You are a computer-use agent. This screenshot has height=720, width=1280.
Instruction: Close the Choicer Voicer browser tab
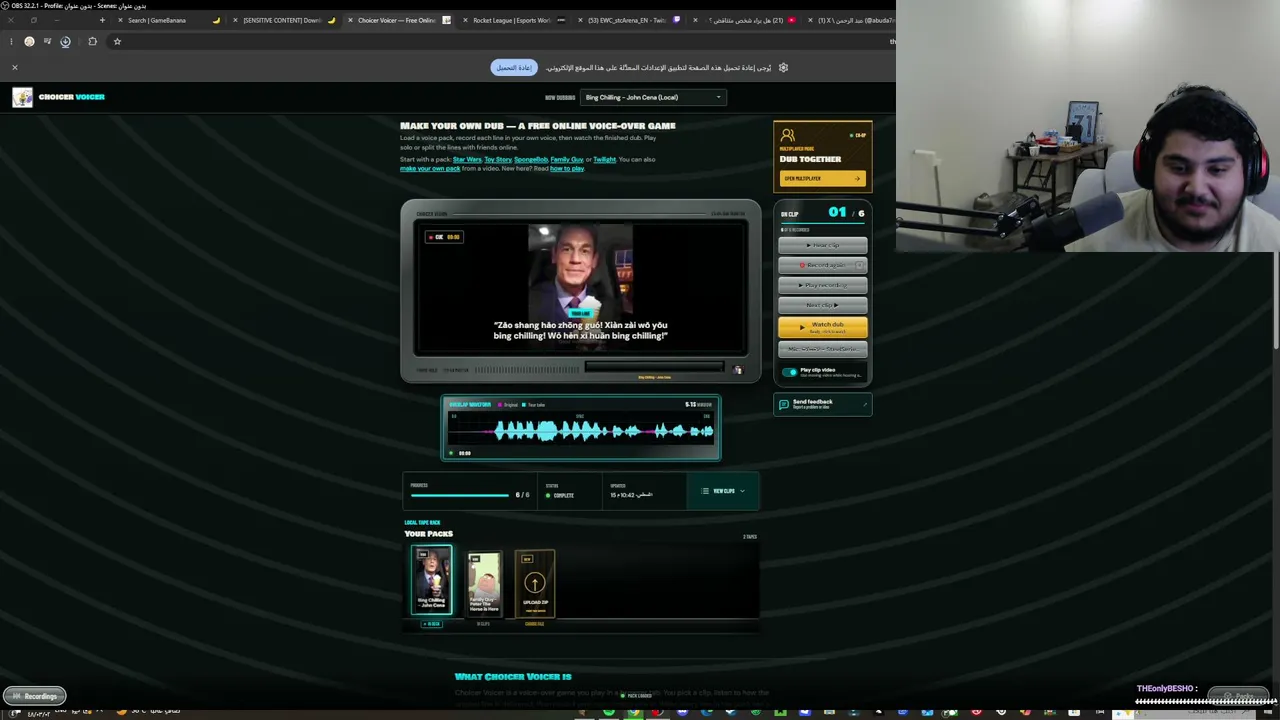tap(350, 20)
